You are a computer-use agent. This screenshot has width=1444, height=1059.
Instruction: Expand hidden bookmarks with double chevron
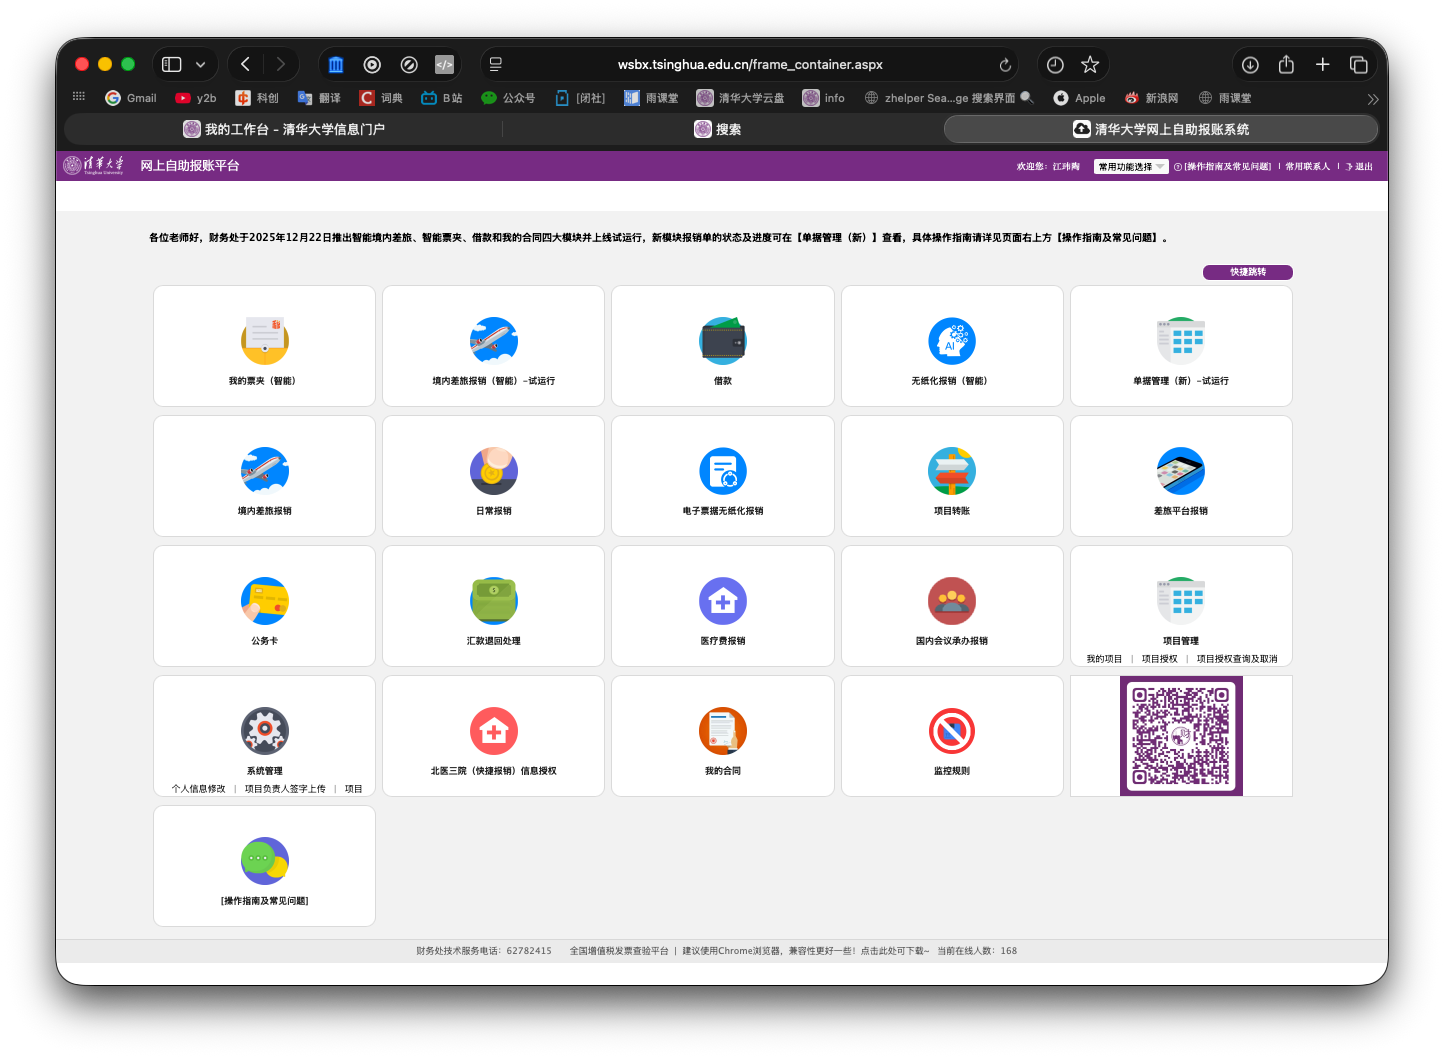pos(1373,99)
